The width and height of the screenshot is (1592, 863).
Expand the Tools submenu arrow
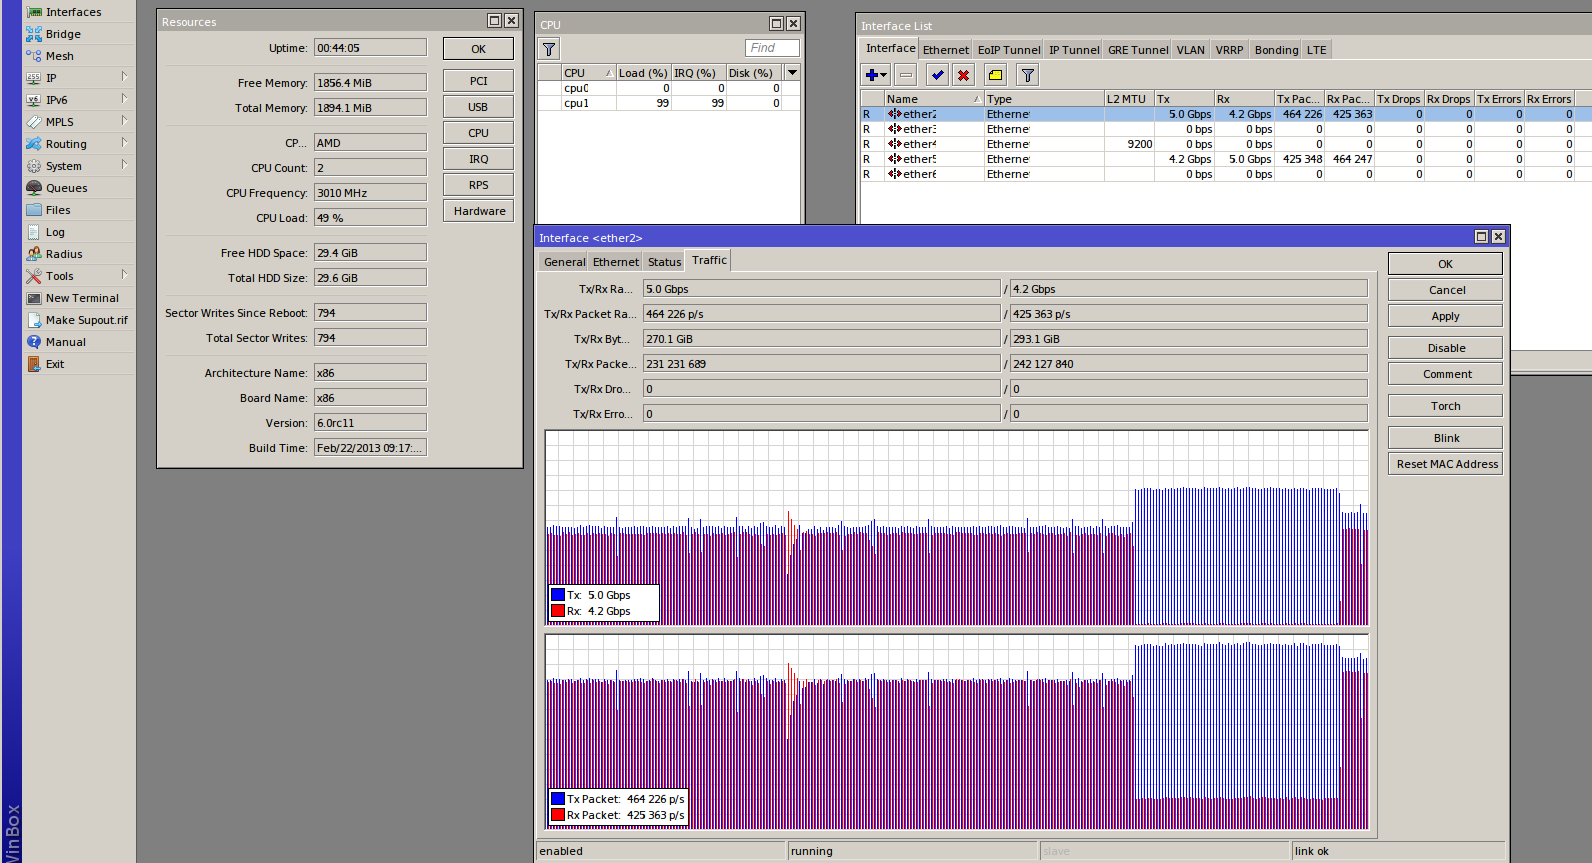[x=124, y=275]
